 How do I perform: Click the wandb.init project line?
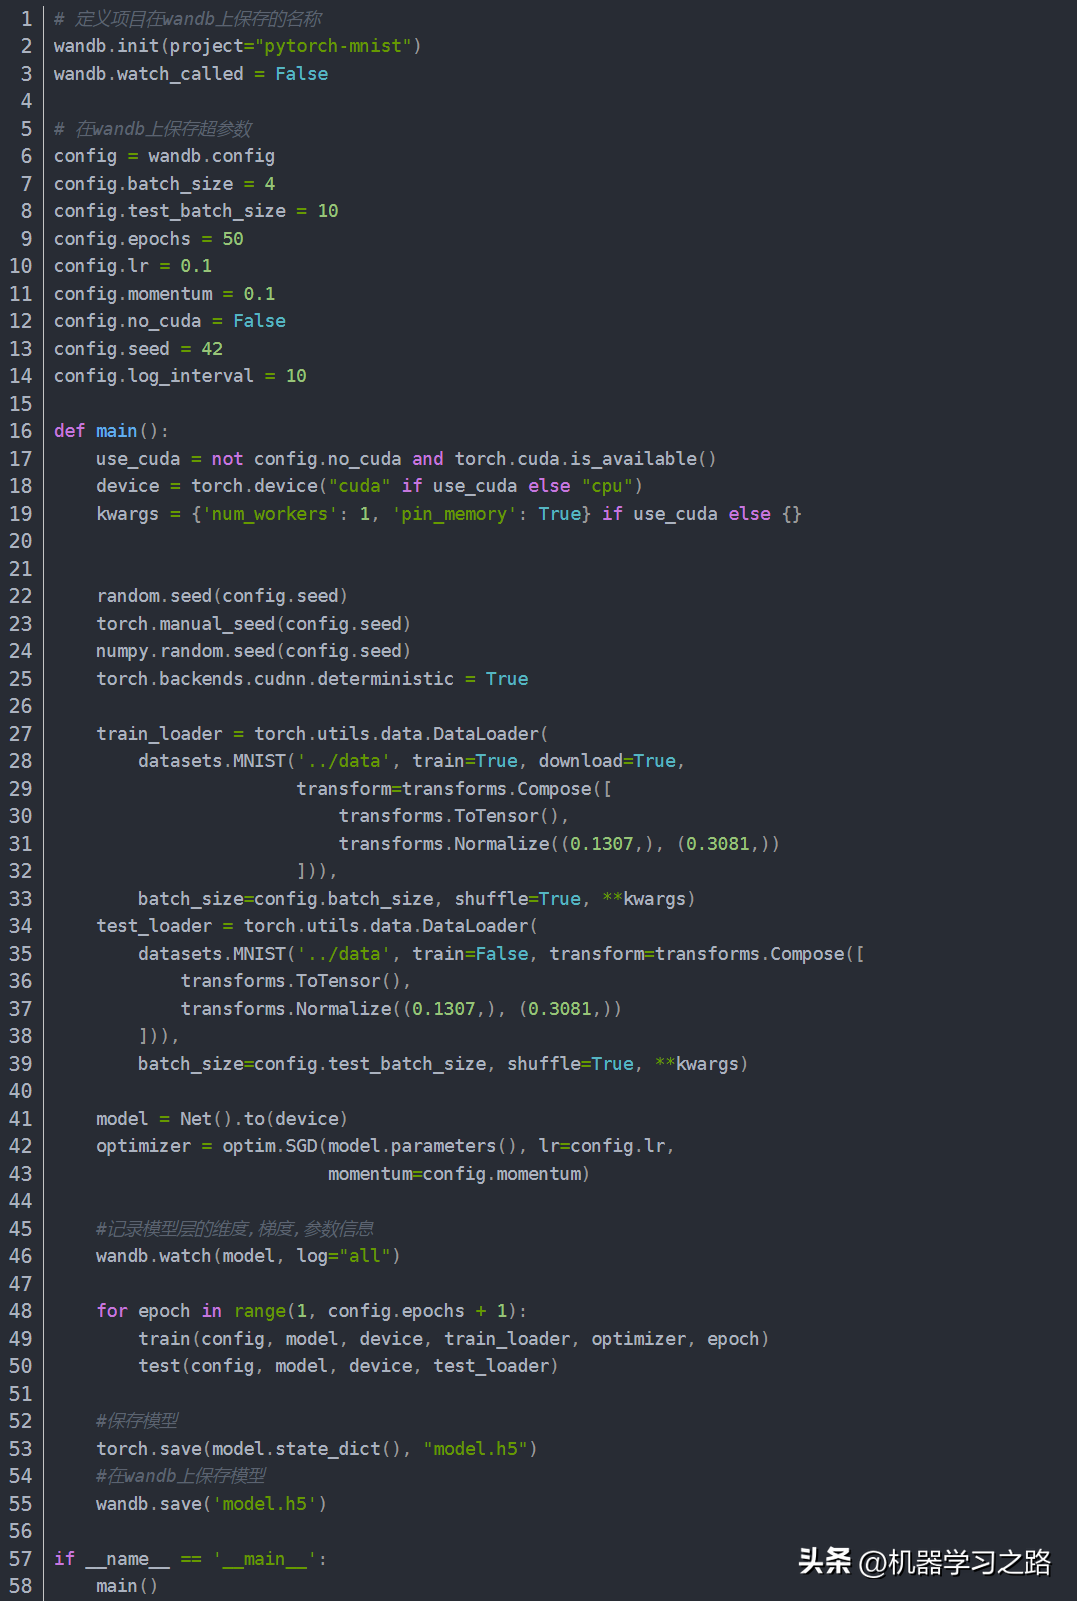(x=238, y=46)
